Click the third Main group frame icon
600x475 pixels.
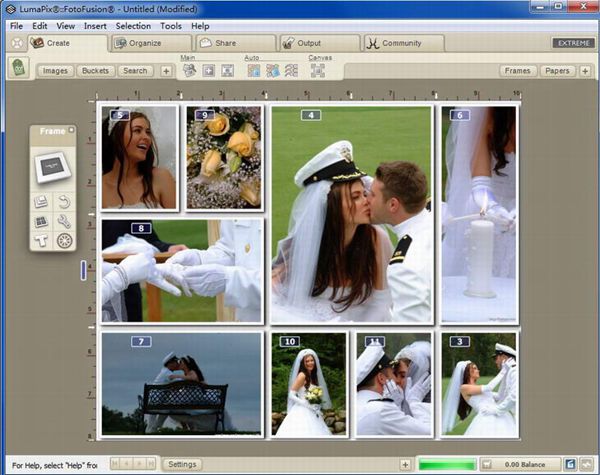point(227,70)
